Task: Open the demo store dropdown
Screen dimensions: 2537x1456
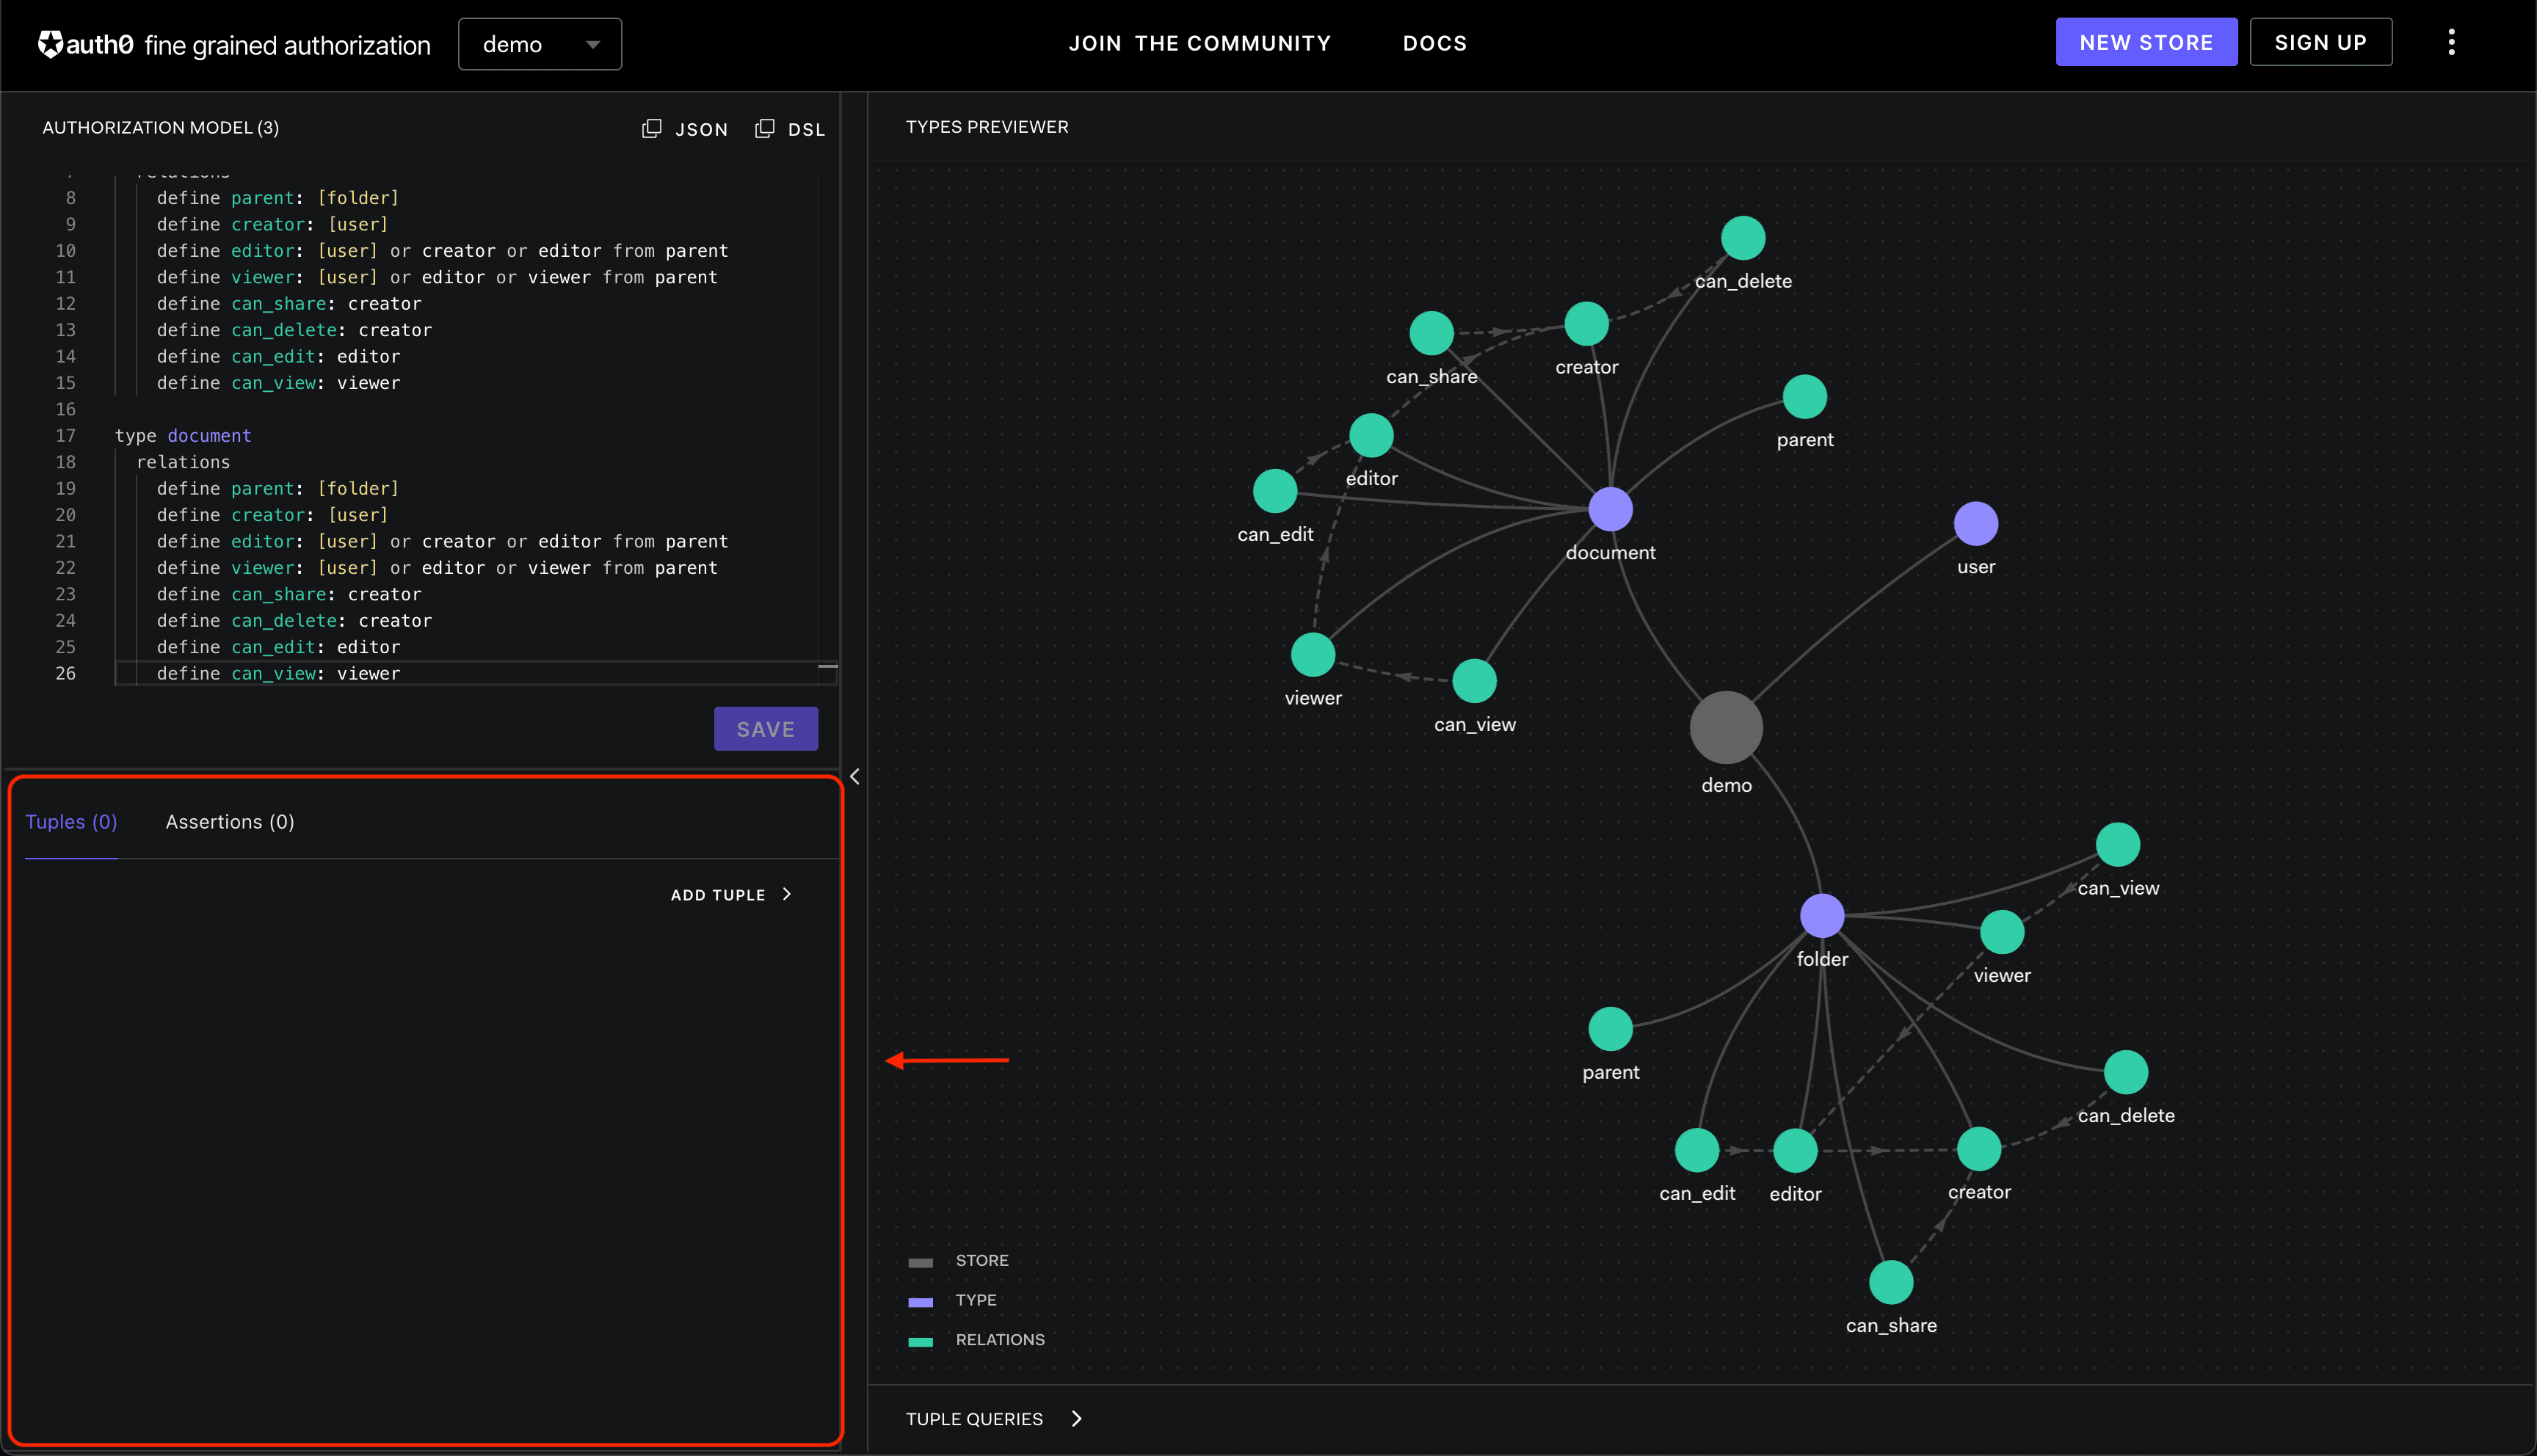Action: coord(540,44)
